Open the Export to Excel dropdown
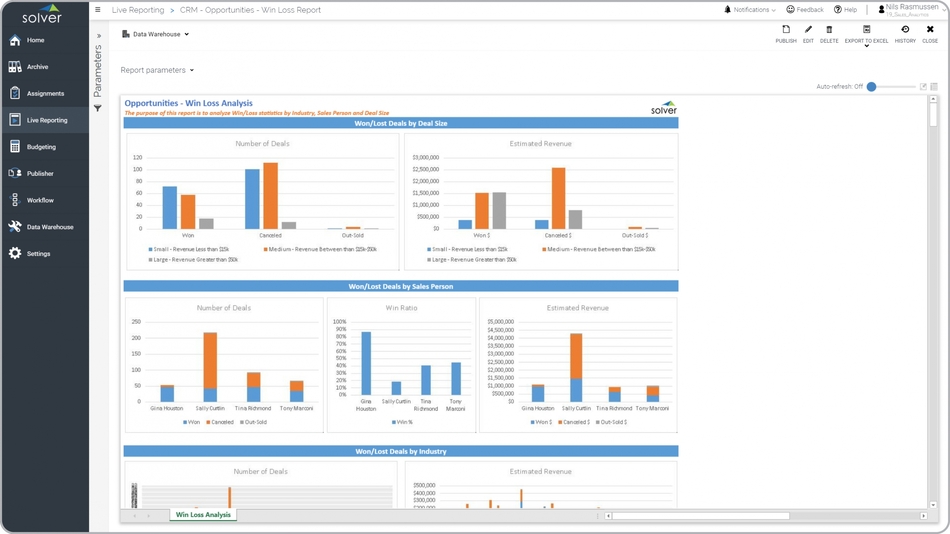This screenshot has width=950, height=534. pos(866,35)
